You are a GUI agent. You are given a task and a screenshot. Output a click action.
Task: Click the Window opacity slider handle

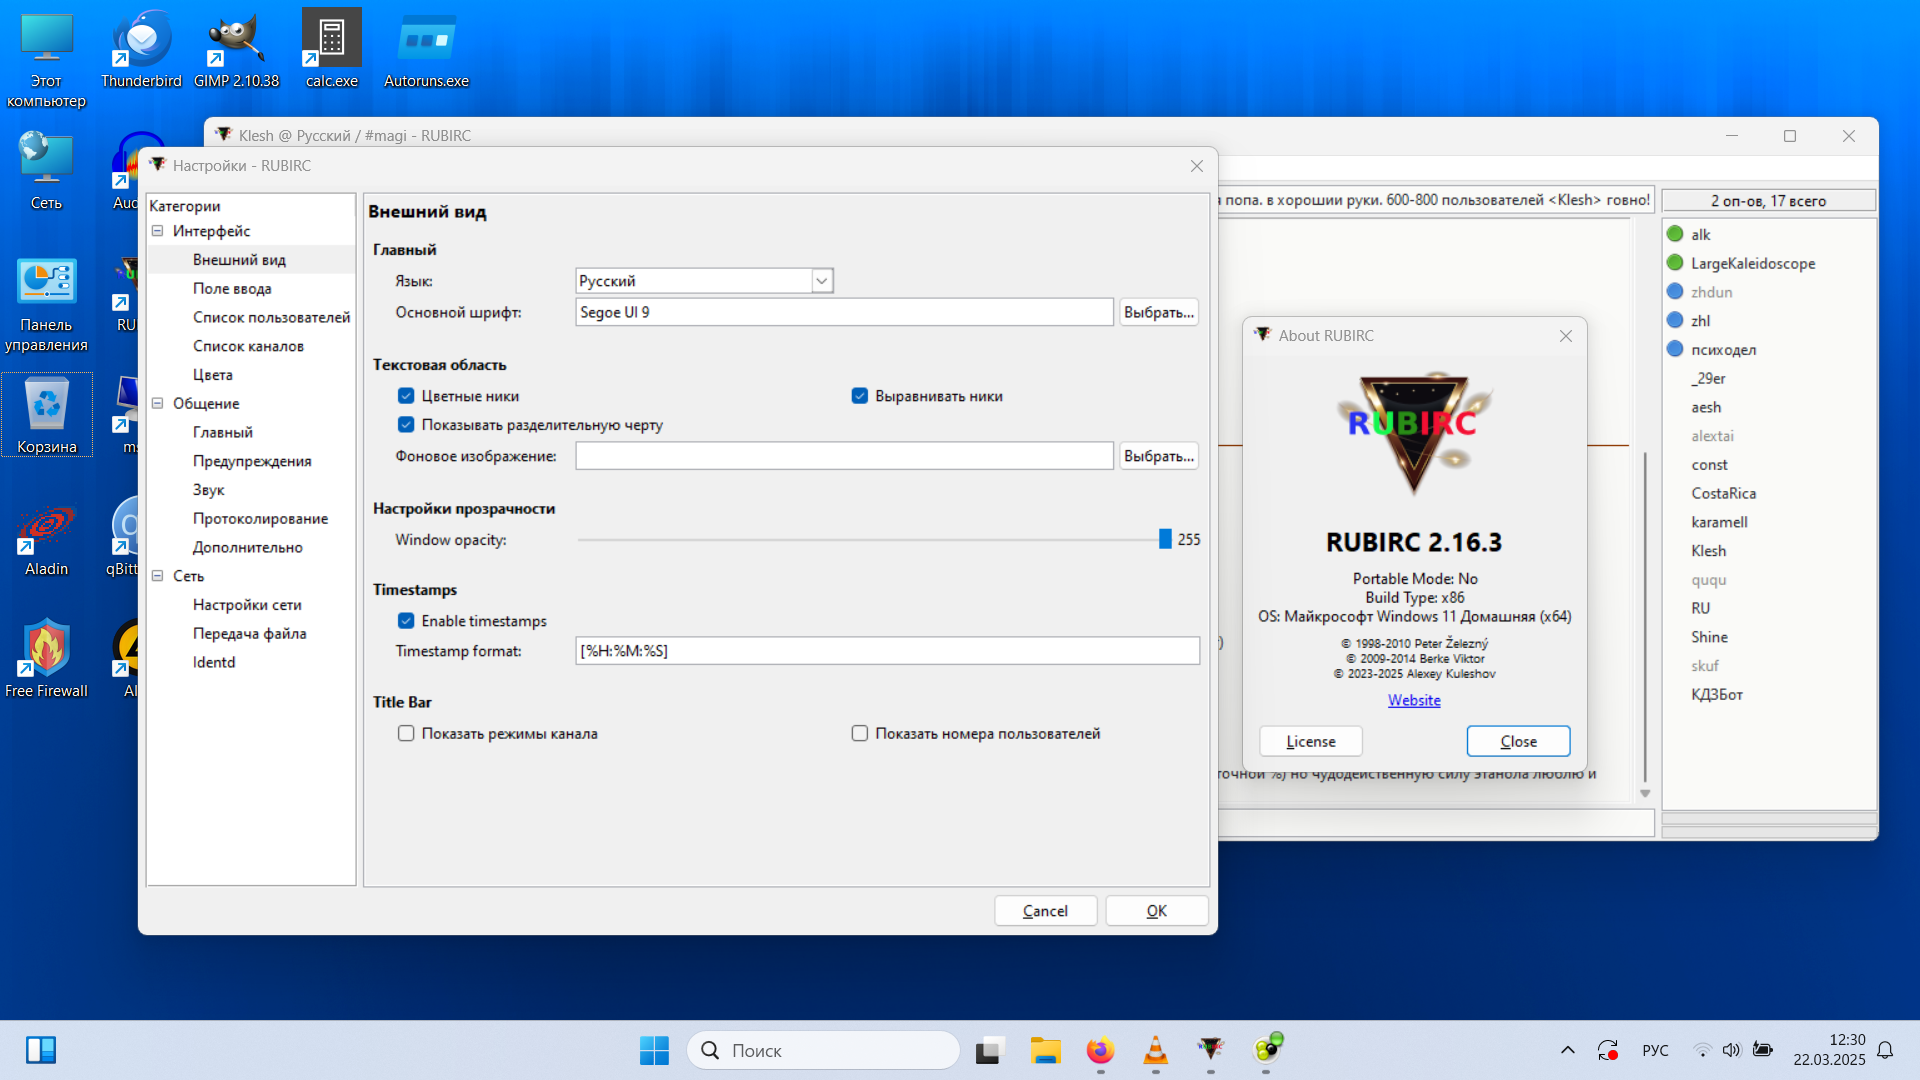point(1165,540)
